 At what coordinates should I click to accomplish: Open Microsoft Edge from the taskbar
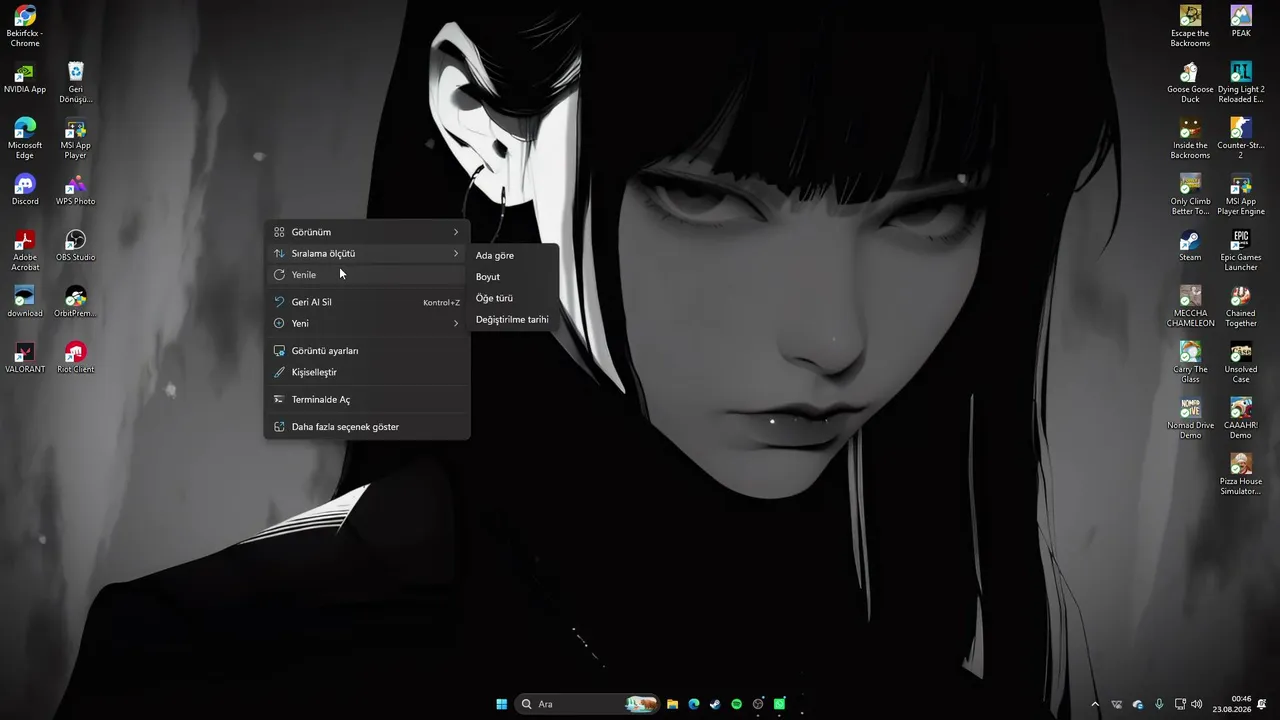pos(694,704)
